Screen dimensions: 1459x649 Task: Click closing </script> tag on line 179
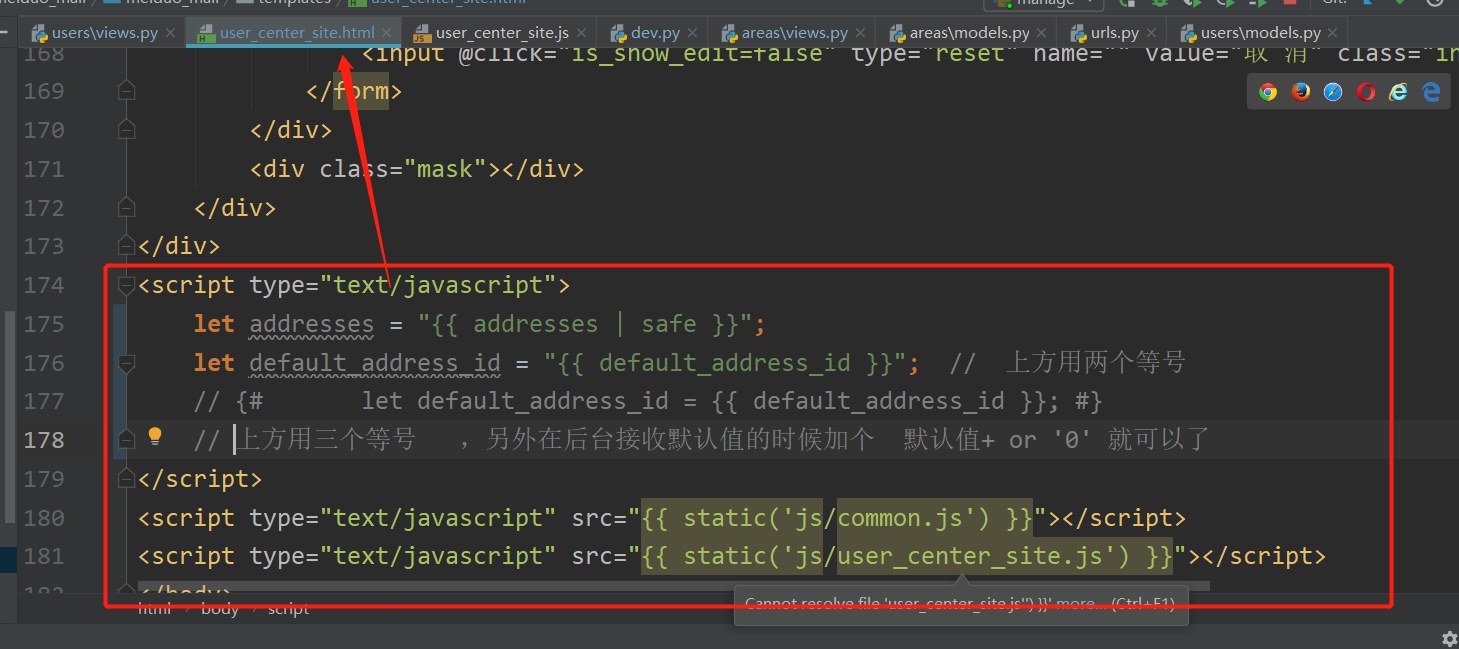pyautogui.click(x=200, y=479)
